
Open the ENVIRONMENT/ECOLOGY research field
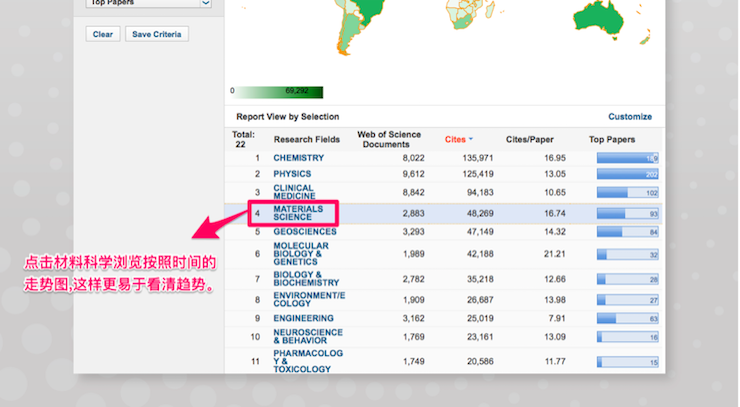click(309, 299)
